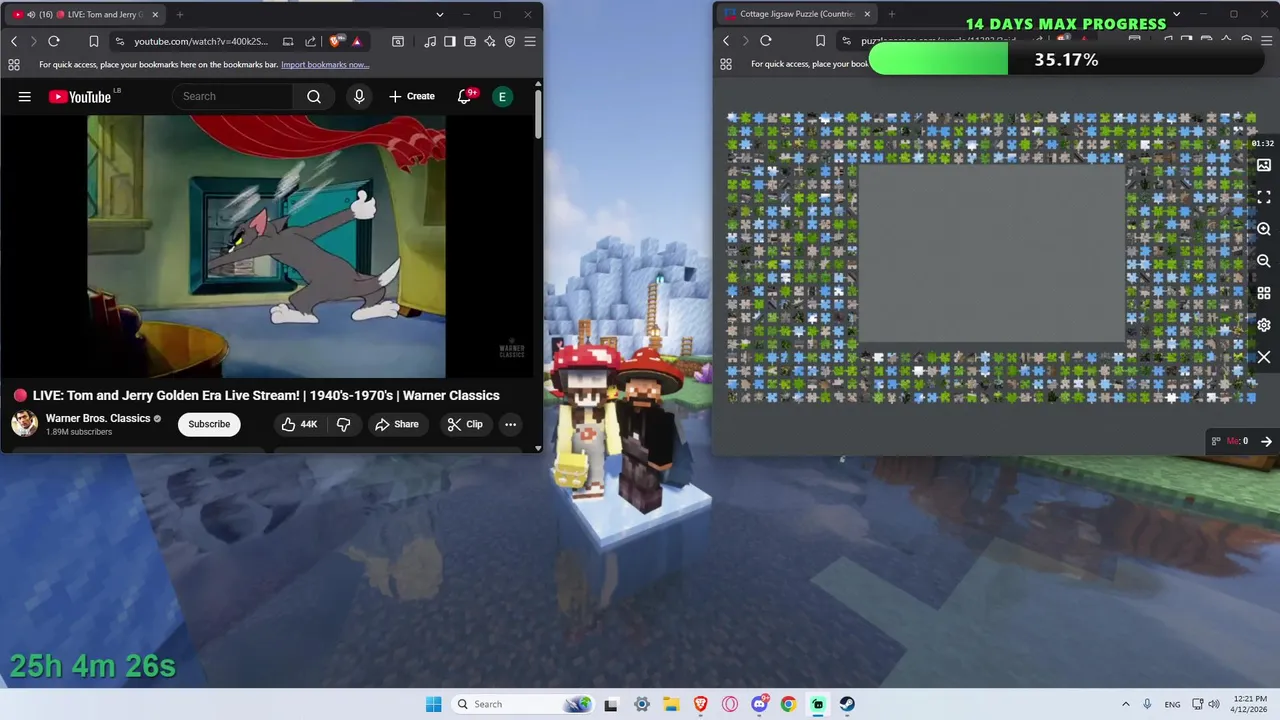Show hidden system tray icons
The width and height of the screenshot is (1280, 720).
point(1126,704)
